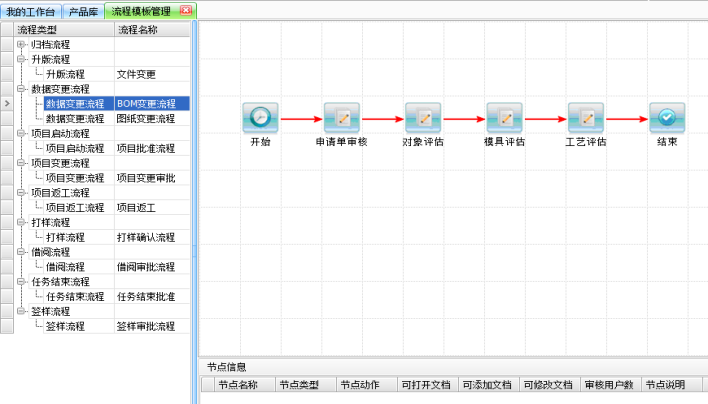The height and width of the screenshot is (404, 708).
Task: Expand the 归档流程 tree node
Action: 21,44
